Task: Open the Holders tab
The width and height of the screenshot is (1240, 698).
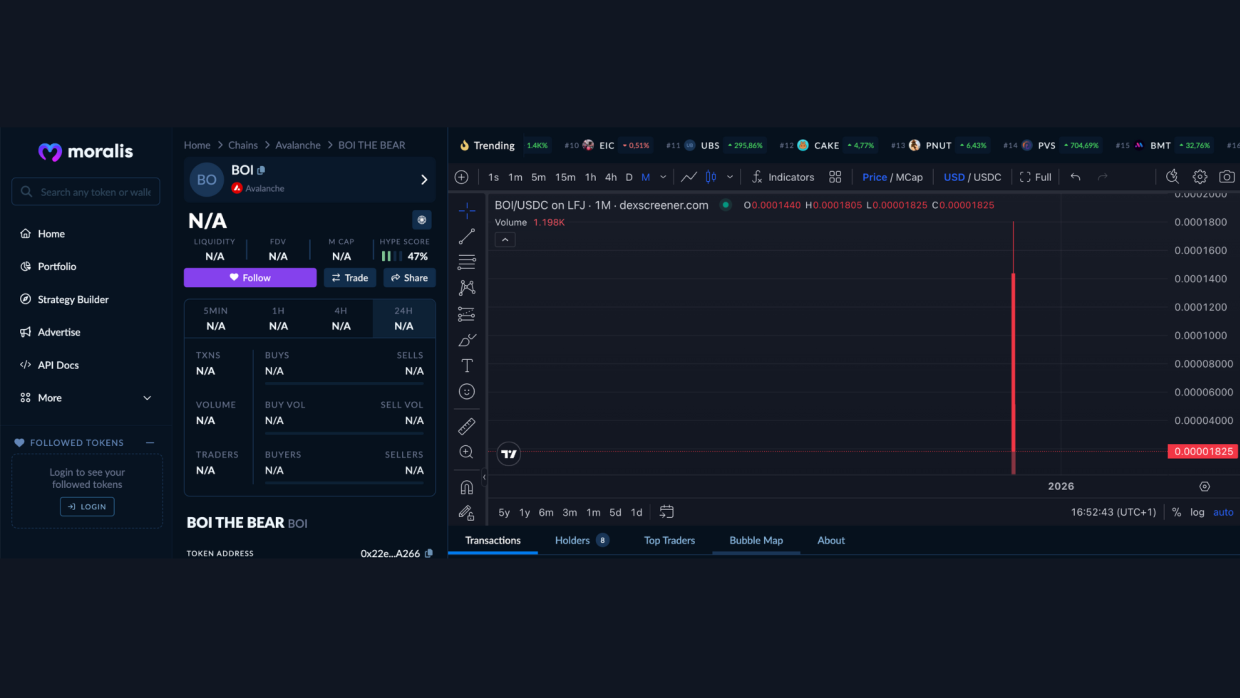Action: click(581, 540)
